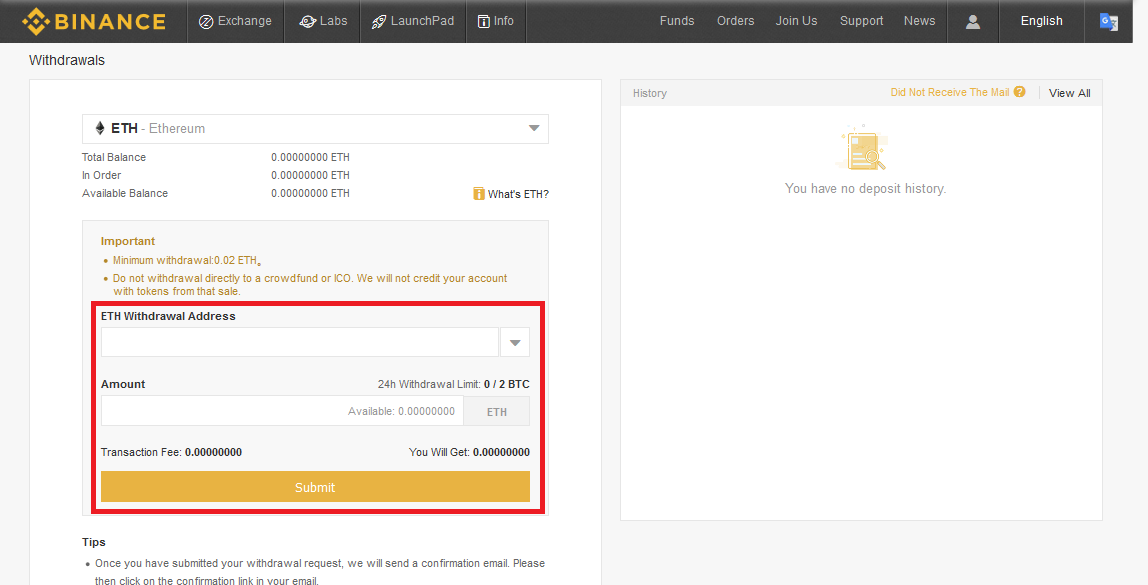
Task: Click Did Not Receive The Mail link
Action: click(950, 92)
